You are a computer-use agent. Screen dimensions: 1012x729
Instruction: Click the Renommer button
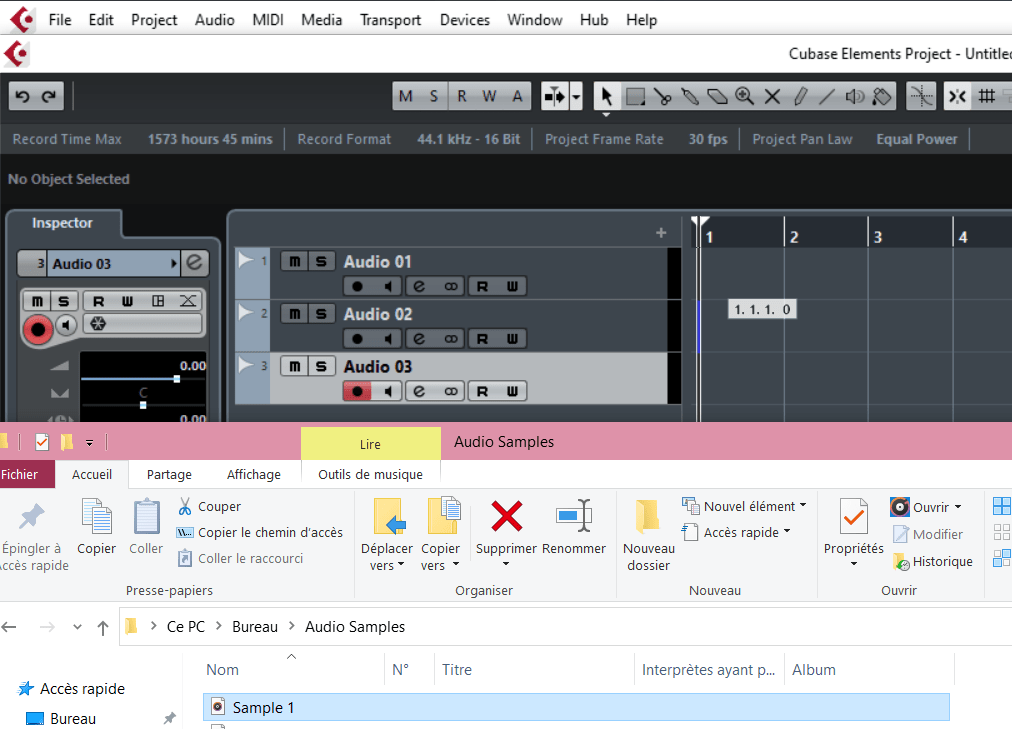point(572,530)
